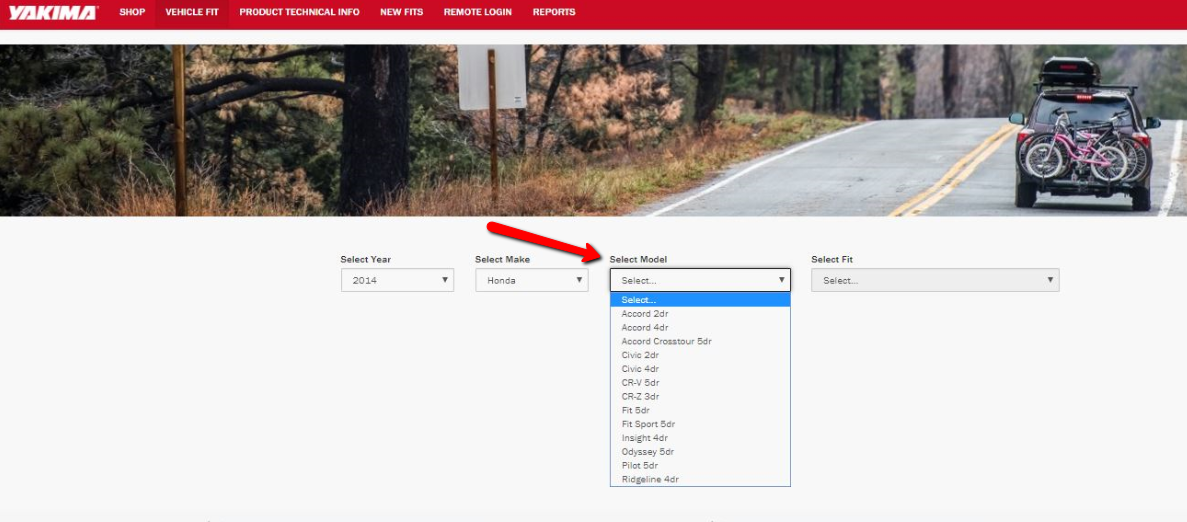Select Odyssey 5dr model
The image size is (1187, 522).
(700, 452)
